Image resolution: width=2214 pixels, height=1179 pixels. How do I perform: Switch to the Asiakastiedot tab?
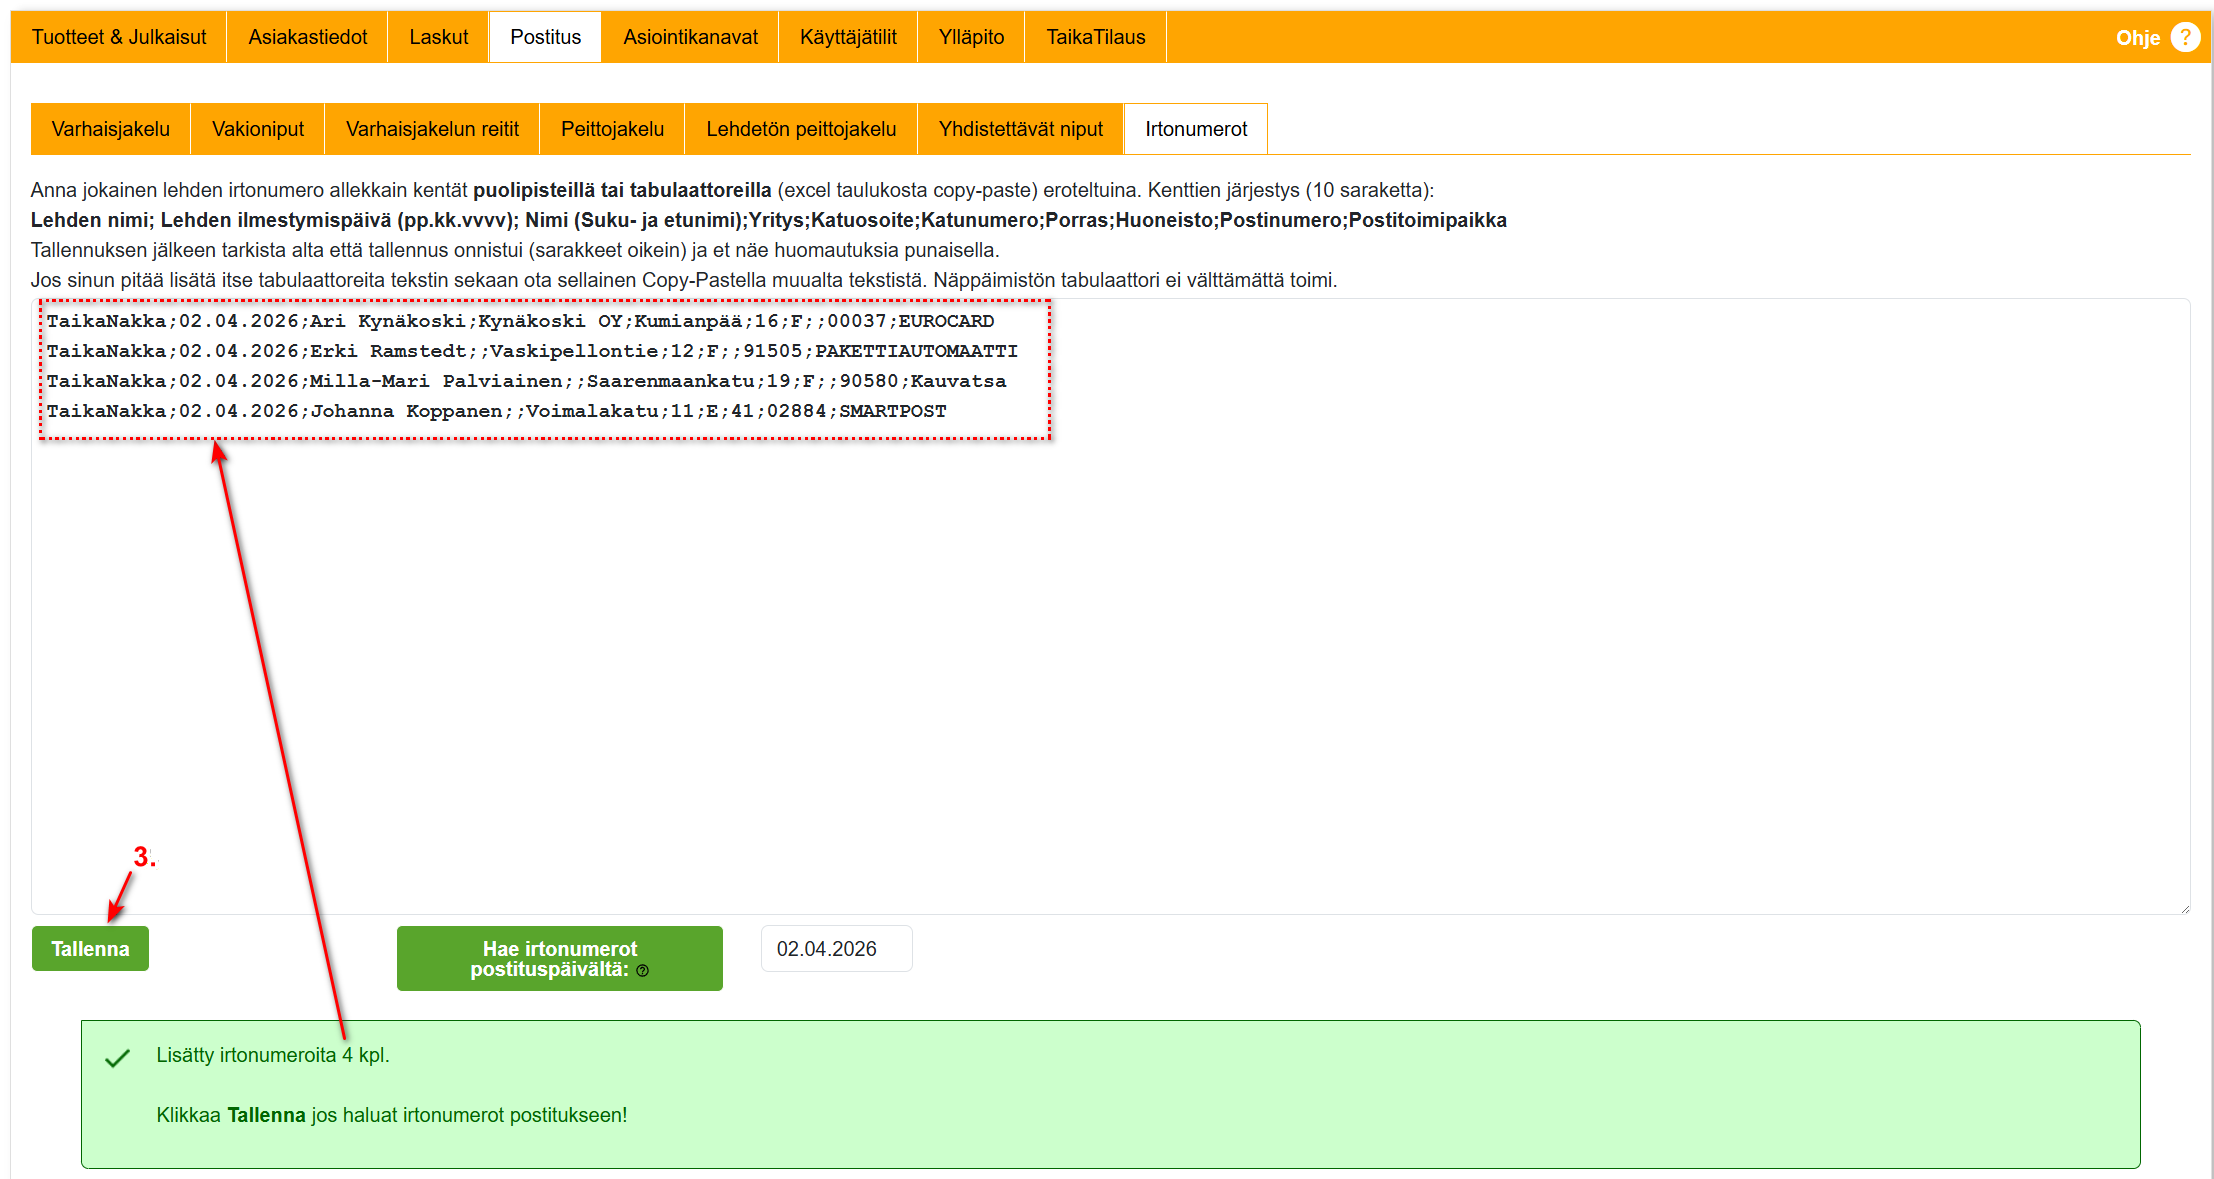[x=307, y=37]
